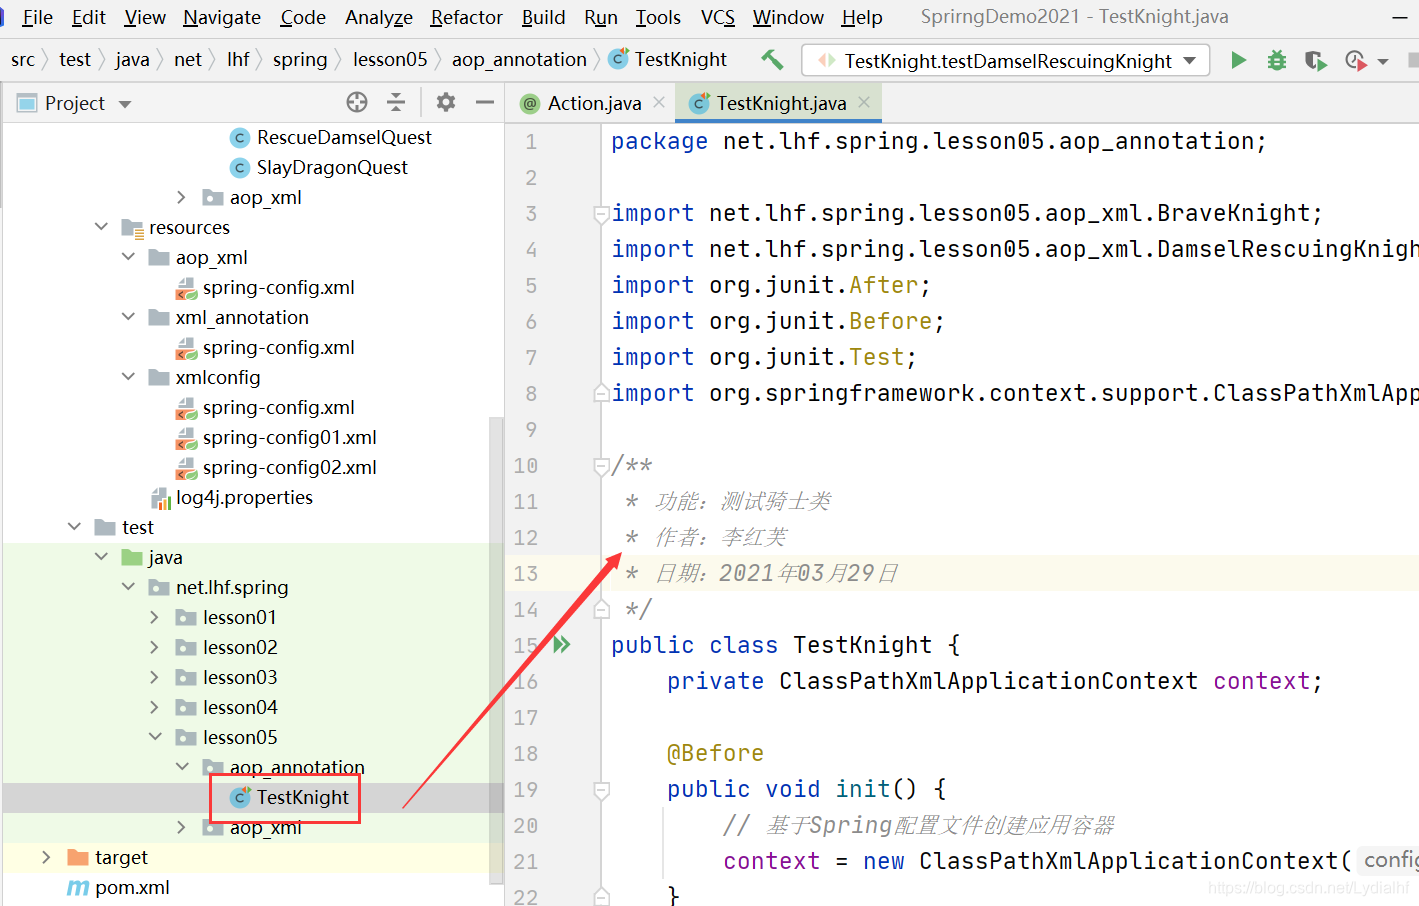
Task: Expand the lesson01 package
Action: [154, 617]
